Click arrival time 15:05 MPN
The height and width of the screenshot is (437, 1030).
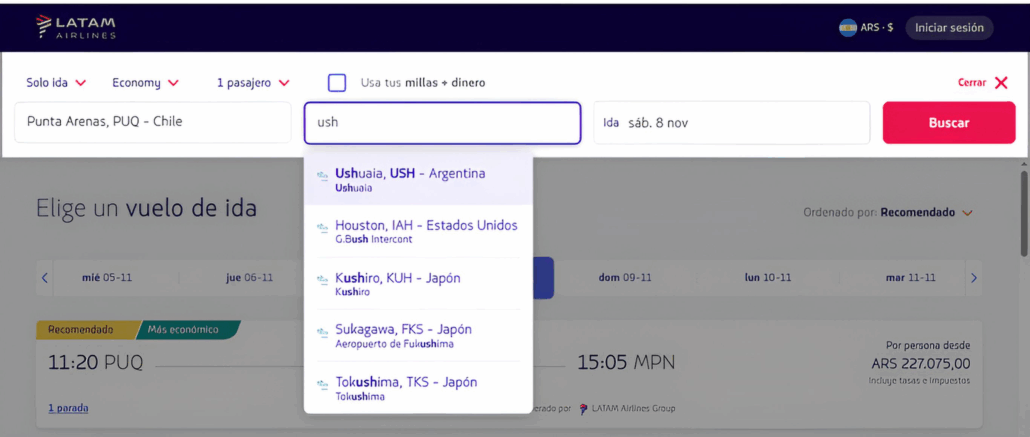click(626, 363)
